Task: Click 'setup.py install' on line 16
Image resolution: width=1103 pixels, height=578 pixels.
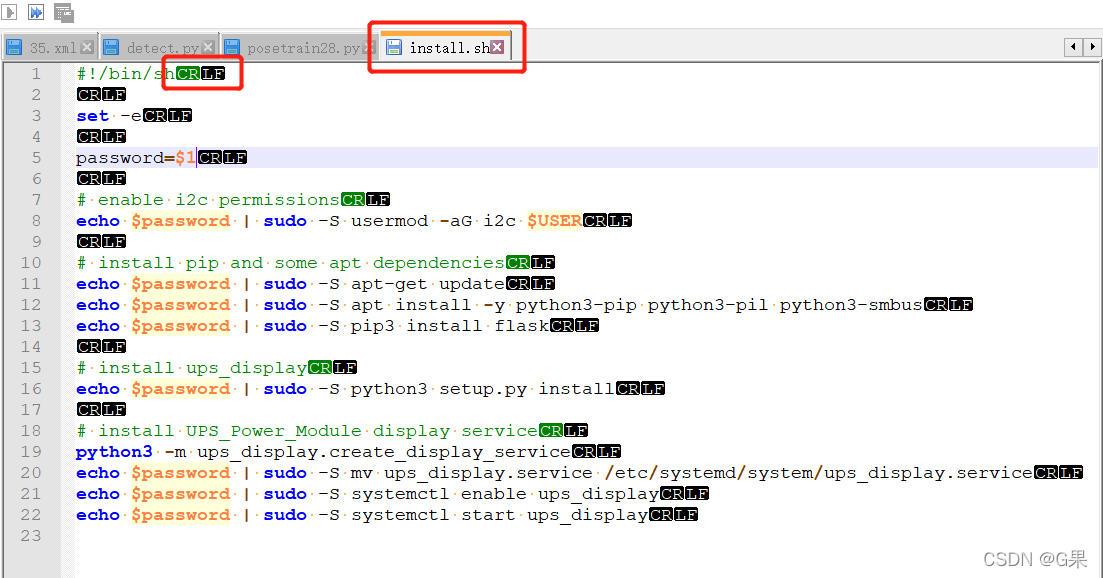Action: coord(527,389)
